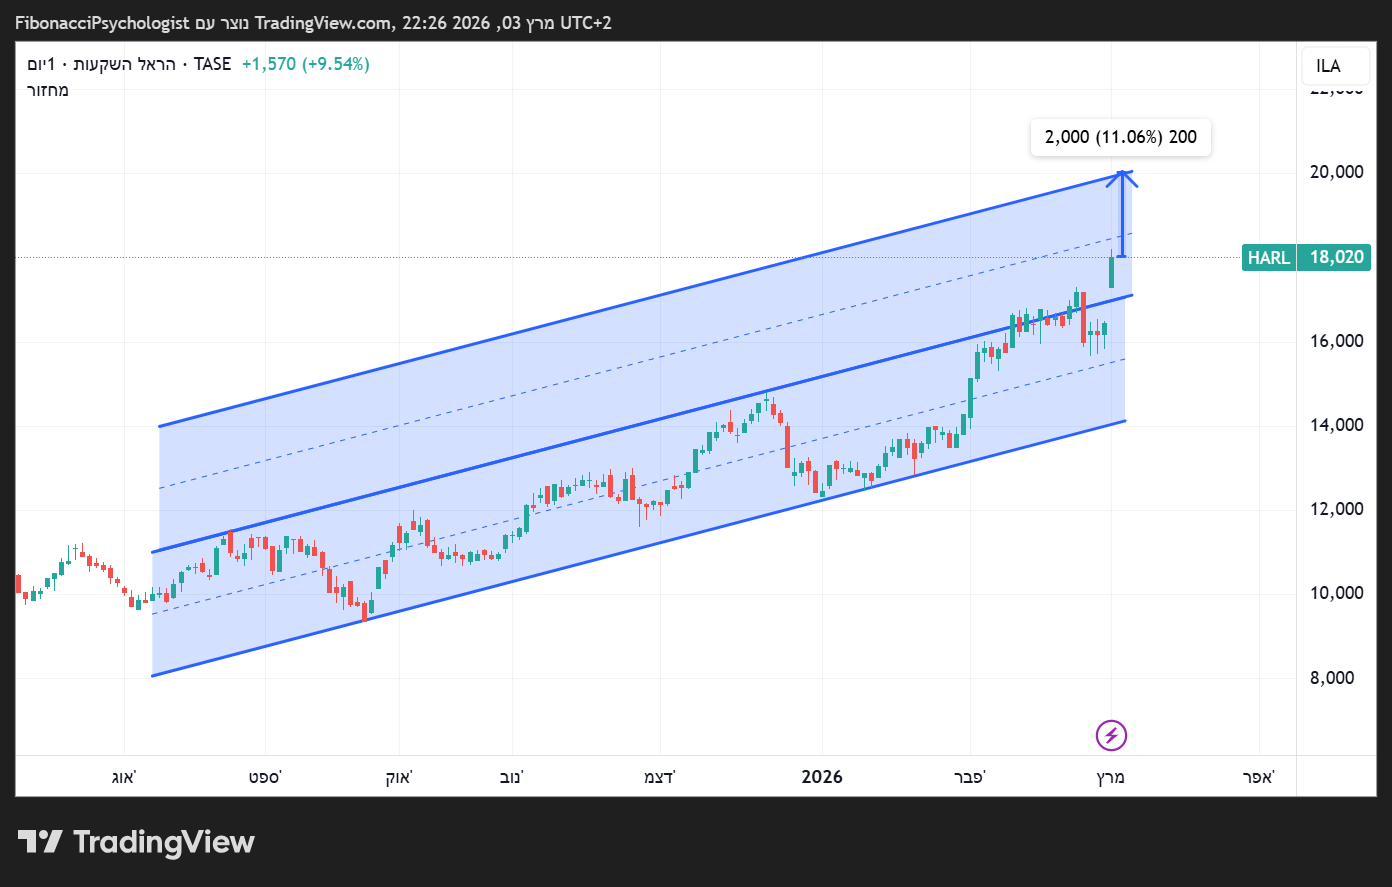Click the 14,000 price scale label
1392x887 pixels.
coord(1336,425)
